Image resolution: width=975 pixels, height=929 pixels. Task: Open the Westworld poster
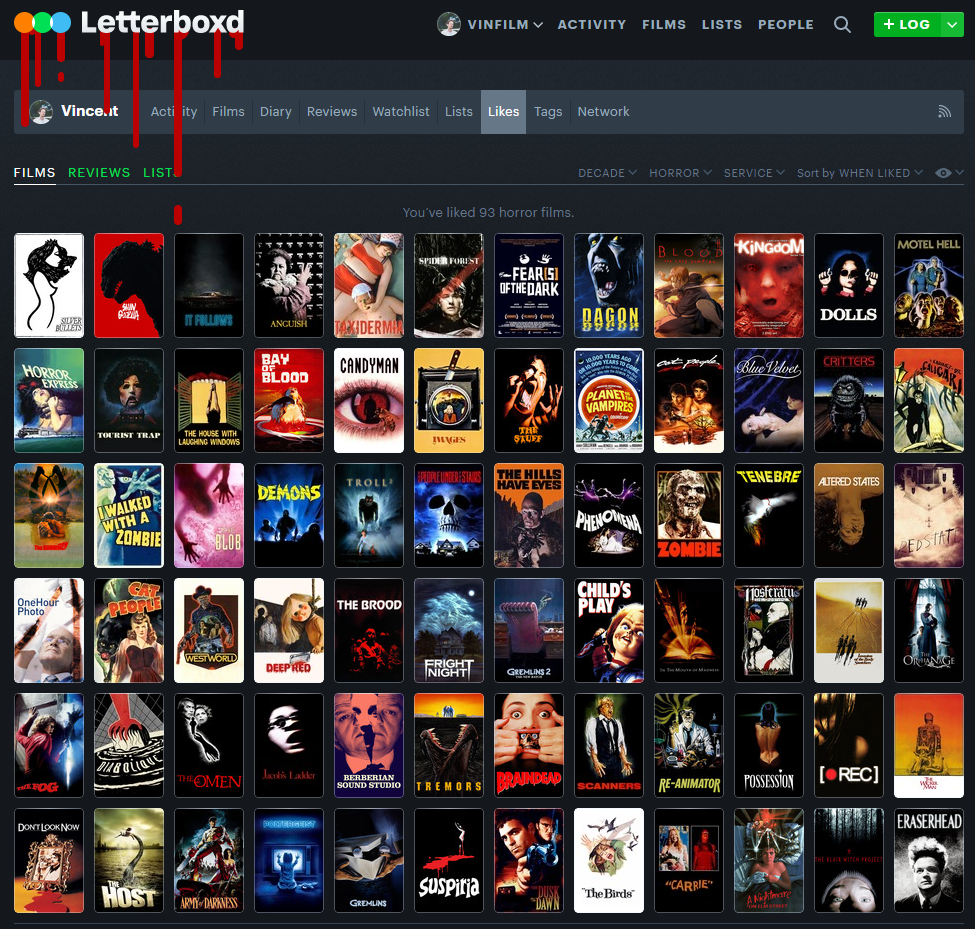click(x=209, y=631)
